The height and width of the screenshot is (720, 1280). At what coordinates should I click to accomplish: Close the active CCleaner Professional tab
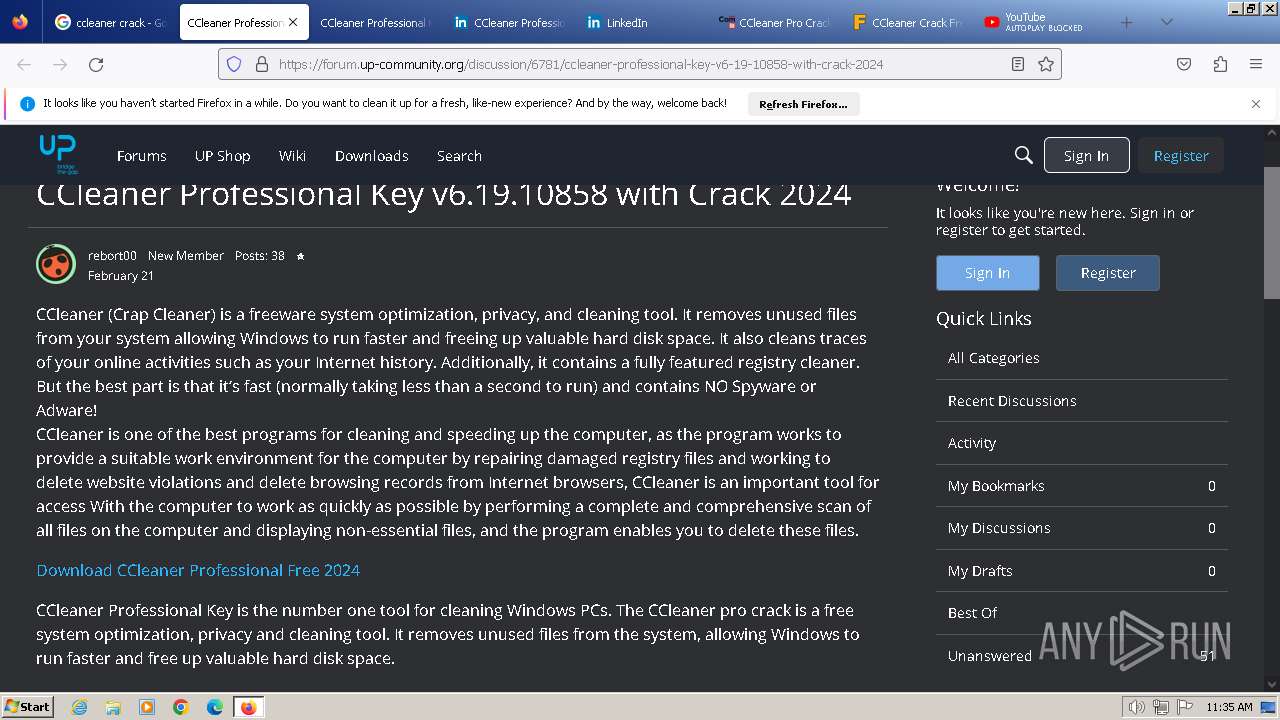pyautogui.click(x=293, y=22)
